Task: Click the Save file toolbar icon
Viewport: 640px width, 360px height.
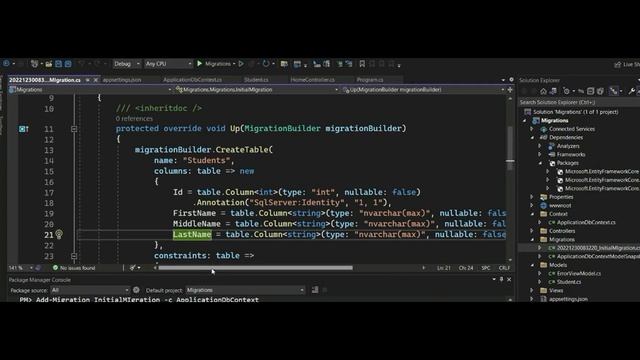Action: pyautogui.click(x=58, y=64)
